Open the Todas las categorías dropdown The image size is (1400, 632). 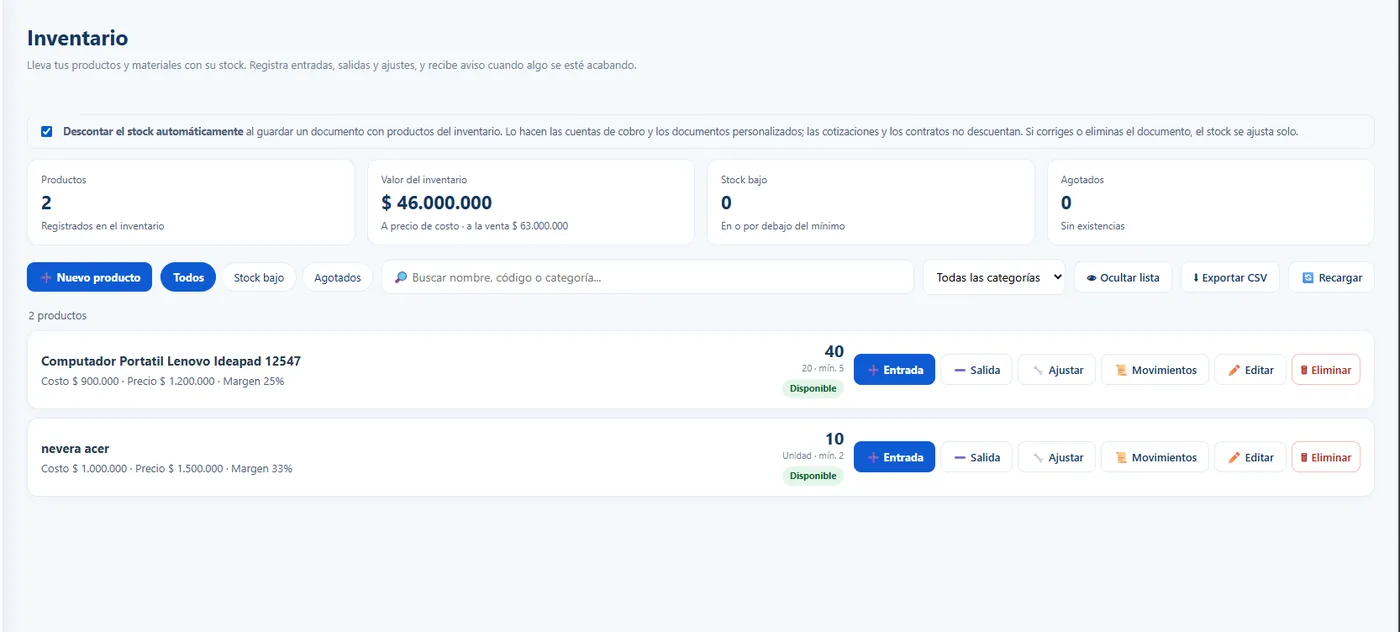tap(994, 277)
